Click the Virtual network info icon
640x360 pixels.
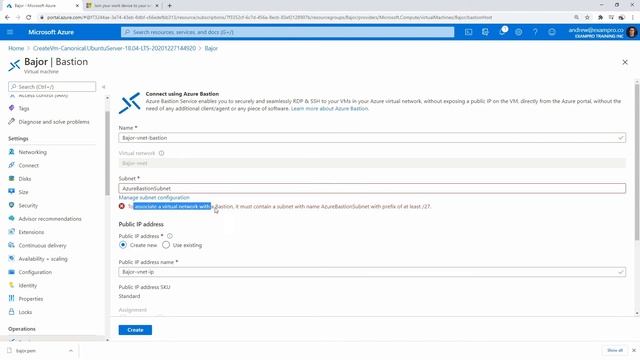click(161, 153)
